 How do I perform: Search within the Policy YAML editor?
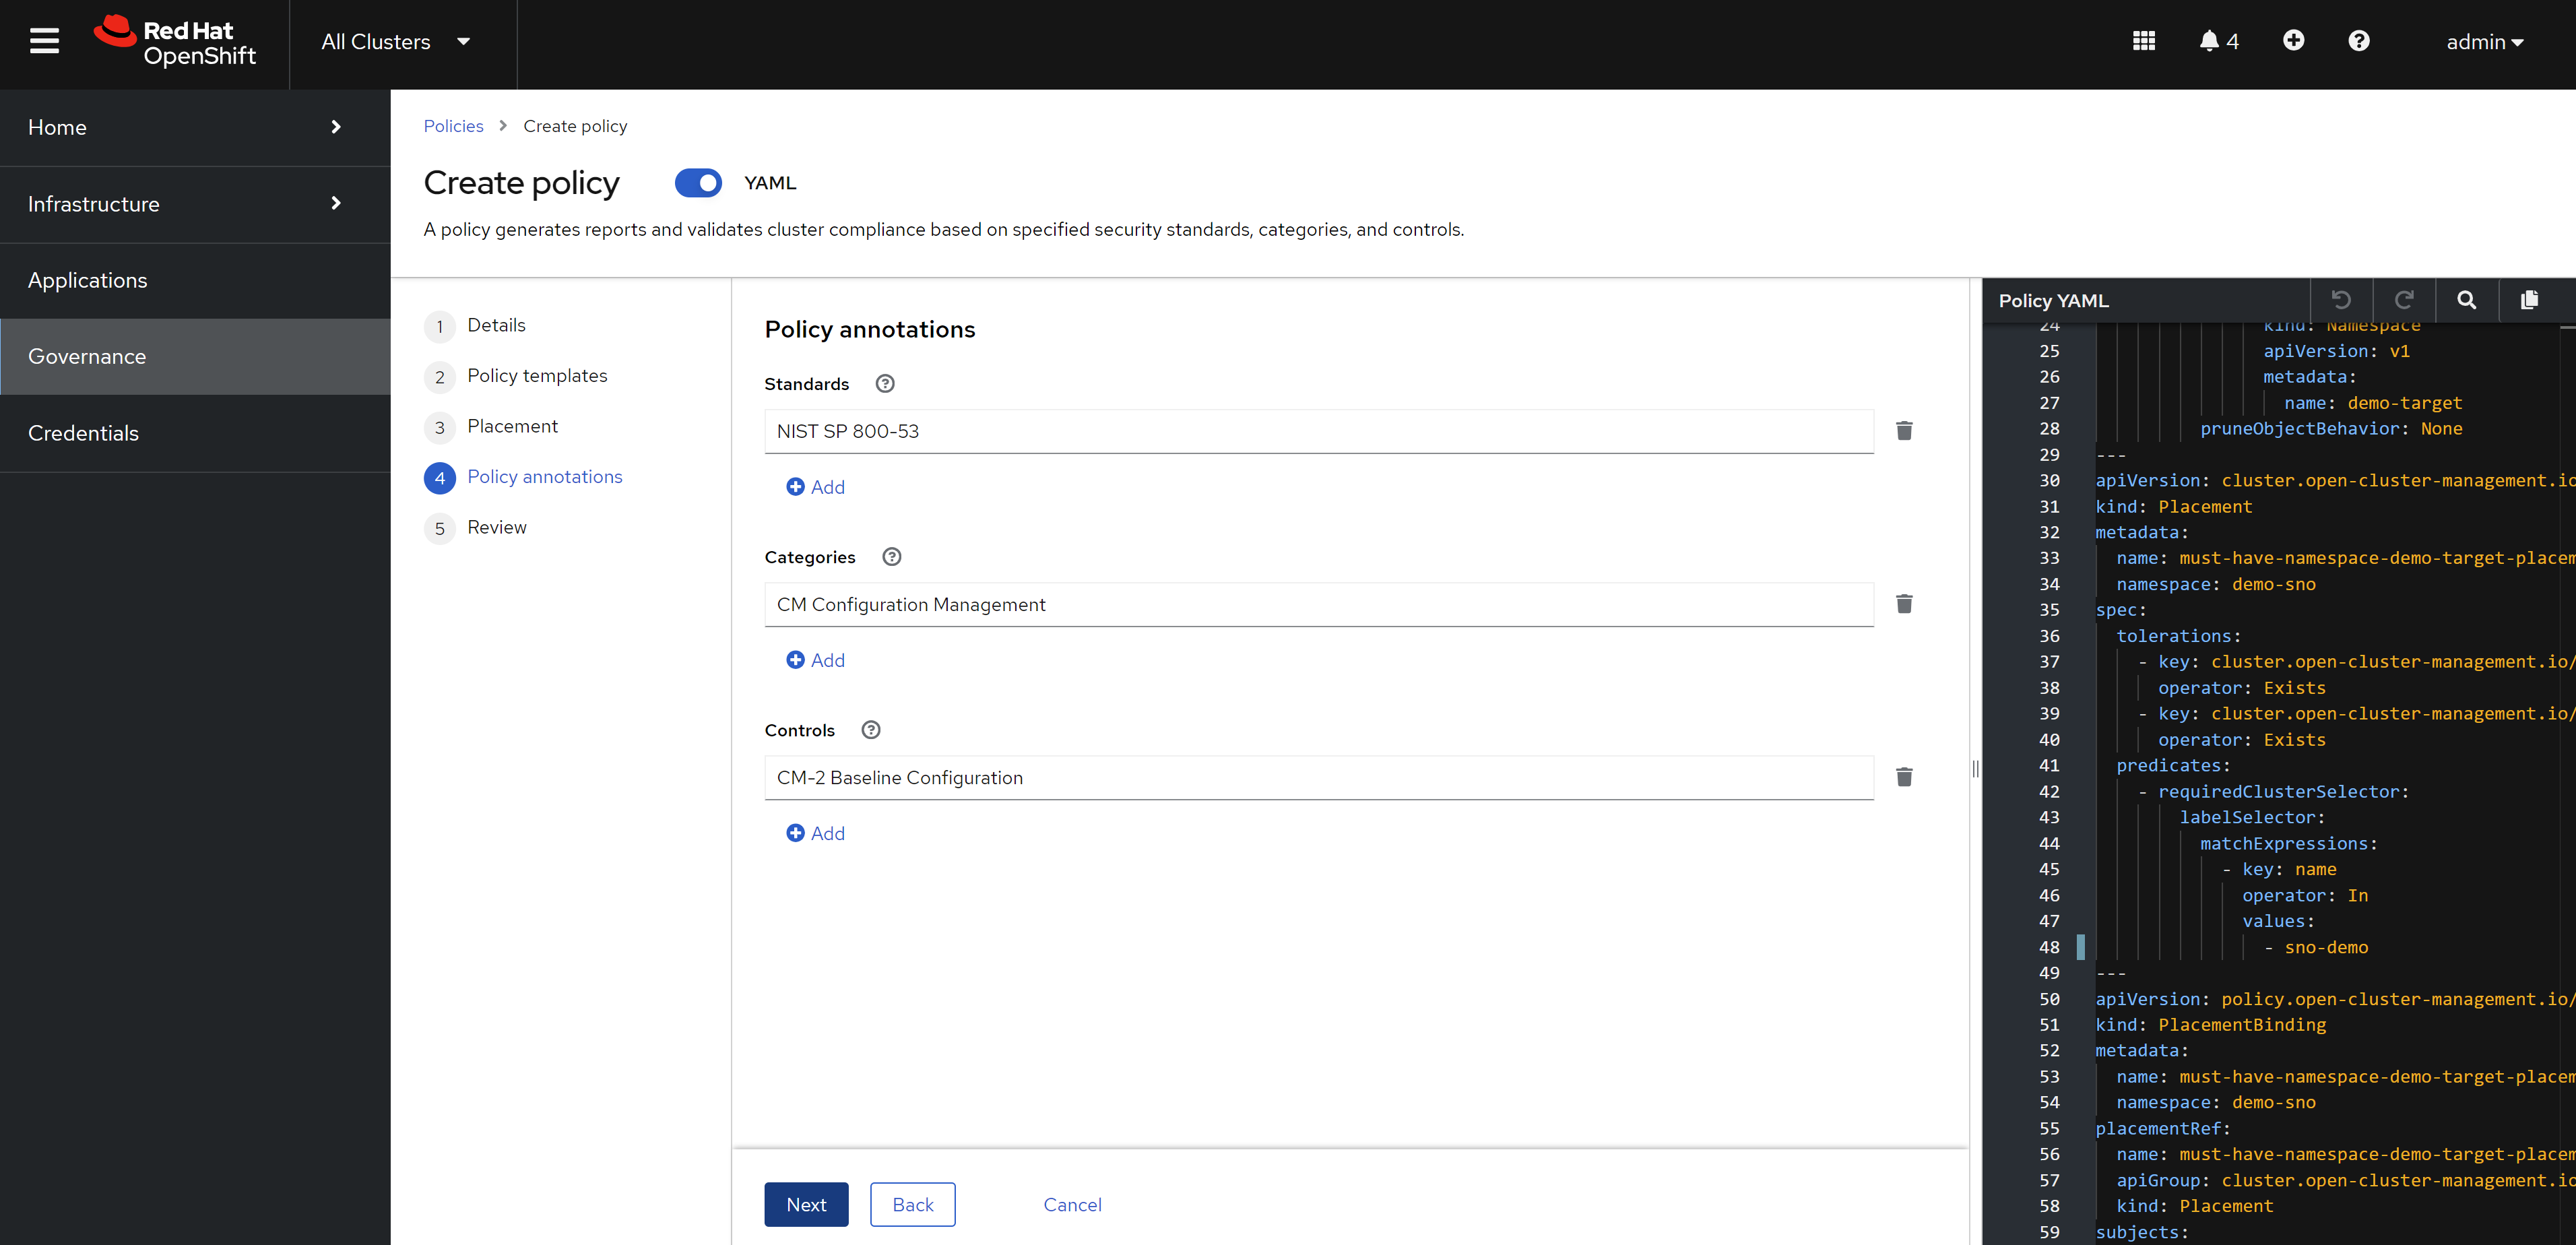[x=2466, y=300]
